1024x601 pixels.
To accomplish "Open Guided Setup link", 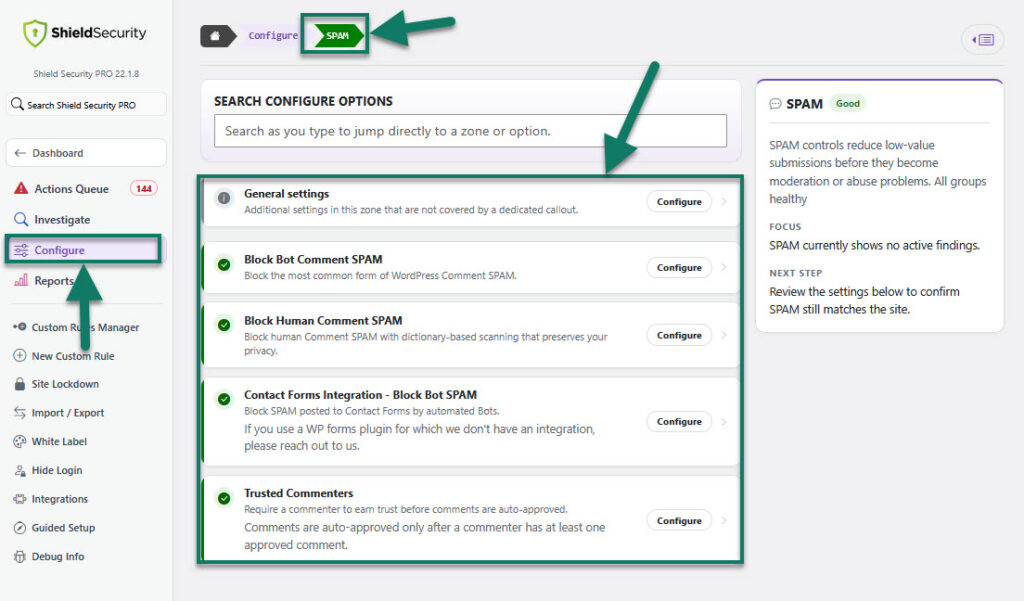I will [63, 528].
